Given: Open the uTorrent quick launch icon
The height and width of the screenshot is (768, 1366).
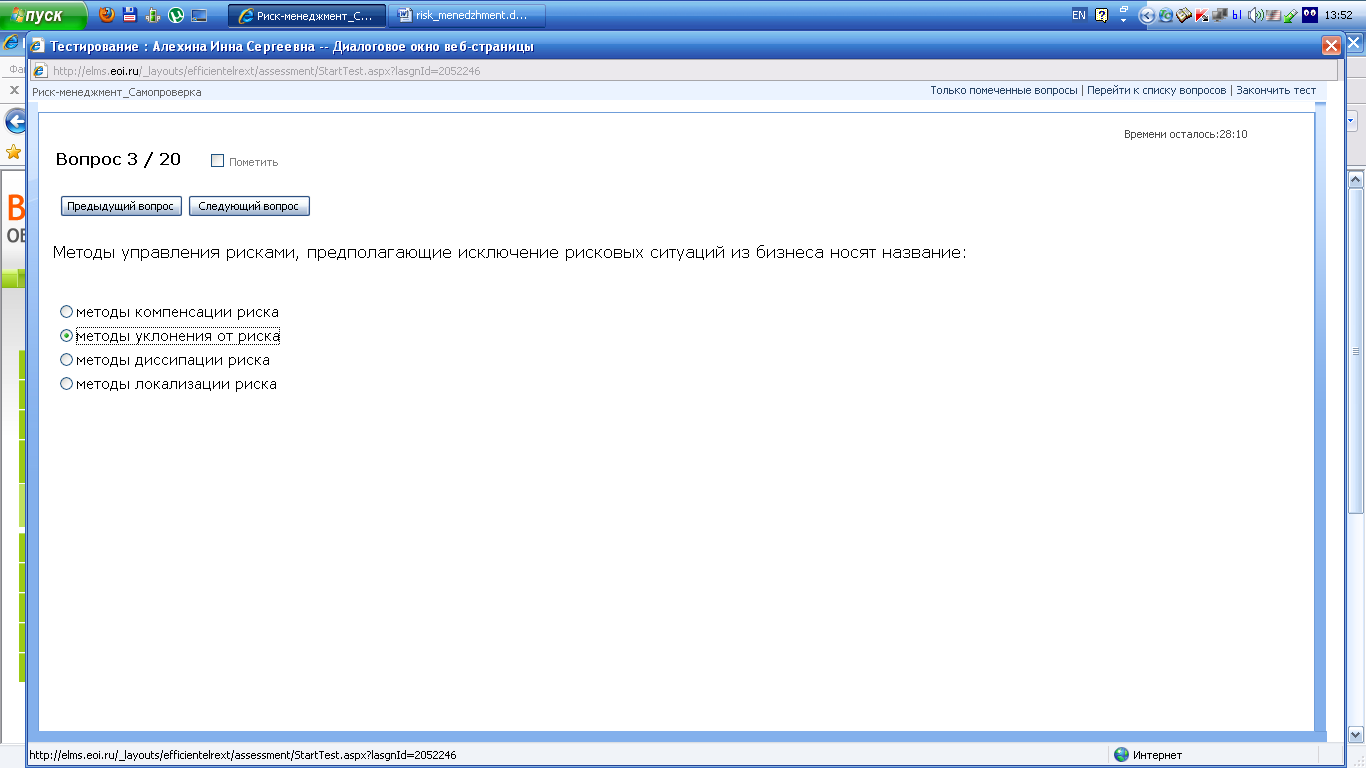Looking at the screenshot, I should pos(176,15).
